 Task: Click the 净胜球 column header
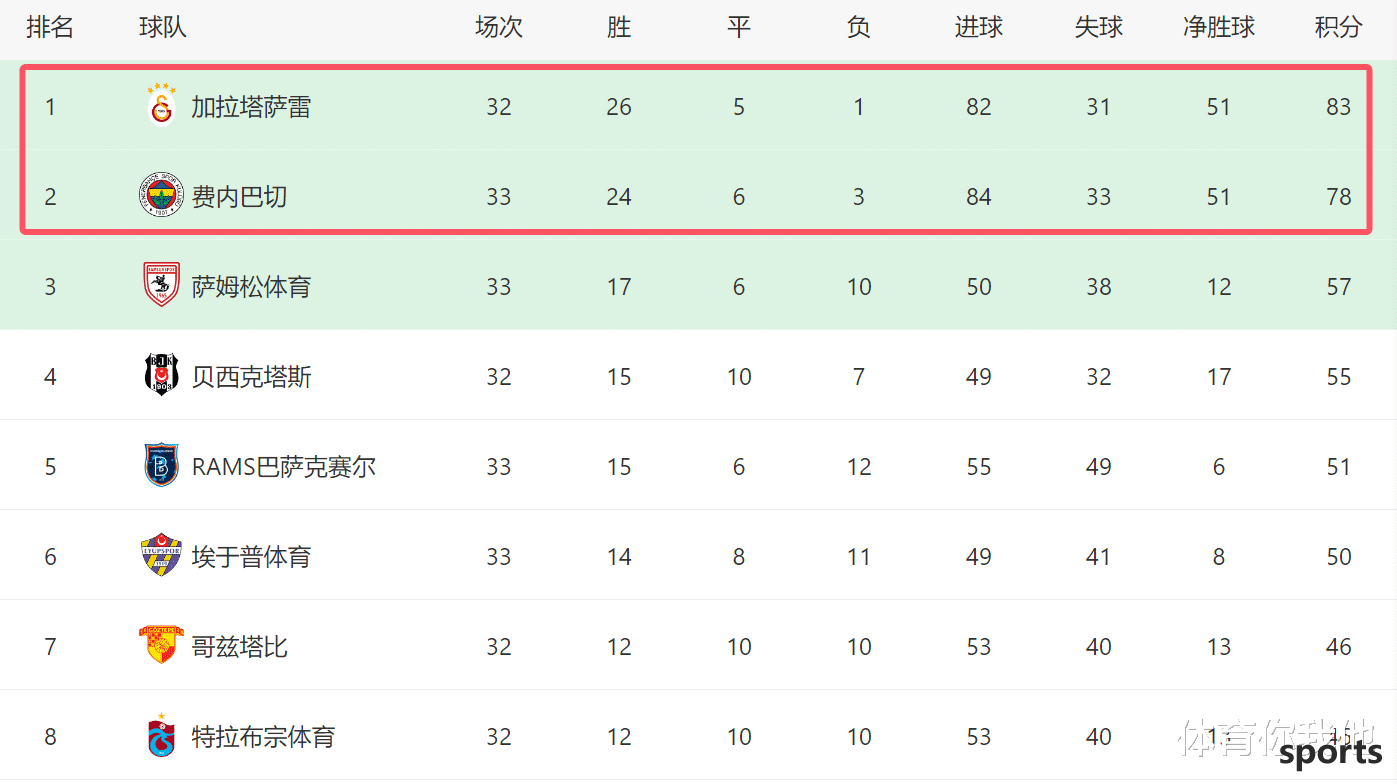(x=1218, y=27)
